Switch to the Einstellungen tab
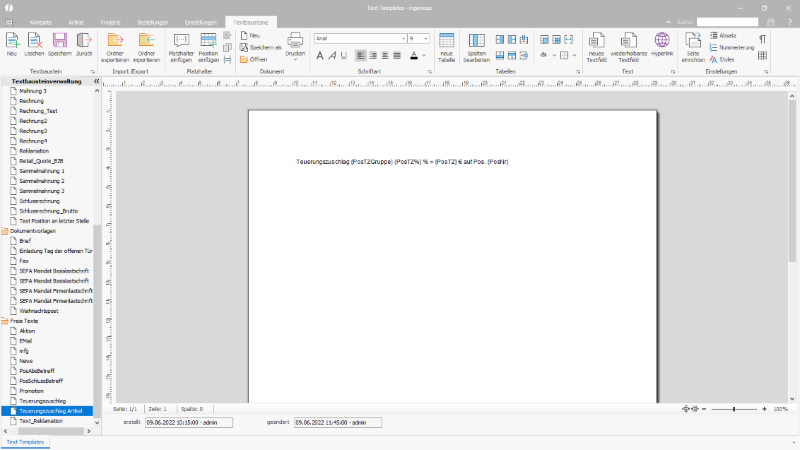800x450 pixels. tap(201, 22)
